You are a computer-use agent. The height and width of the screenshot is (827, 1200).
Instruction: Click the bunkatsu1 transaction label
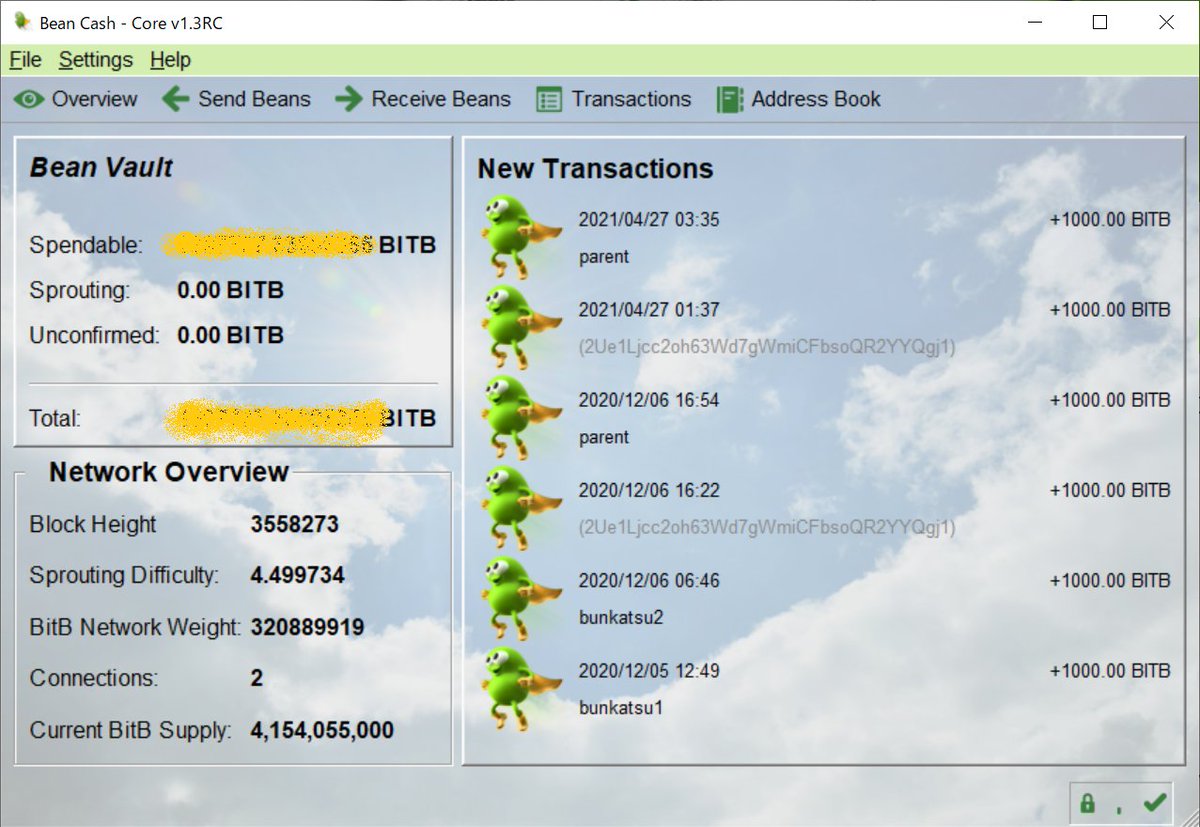pos(620,708)
